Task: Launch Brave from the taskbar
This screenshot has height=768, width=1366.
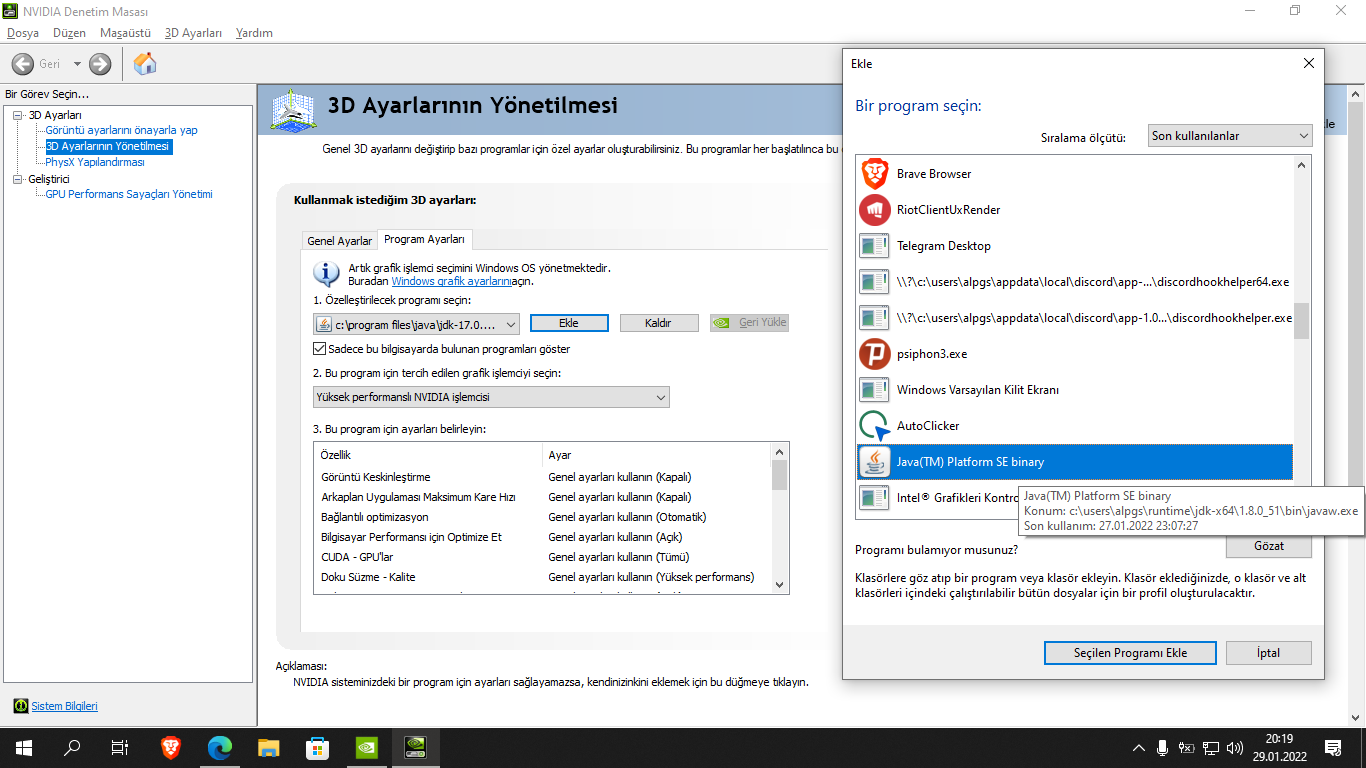Action: tap(171, 748)
